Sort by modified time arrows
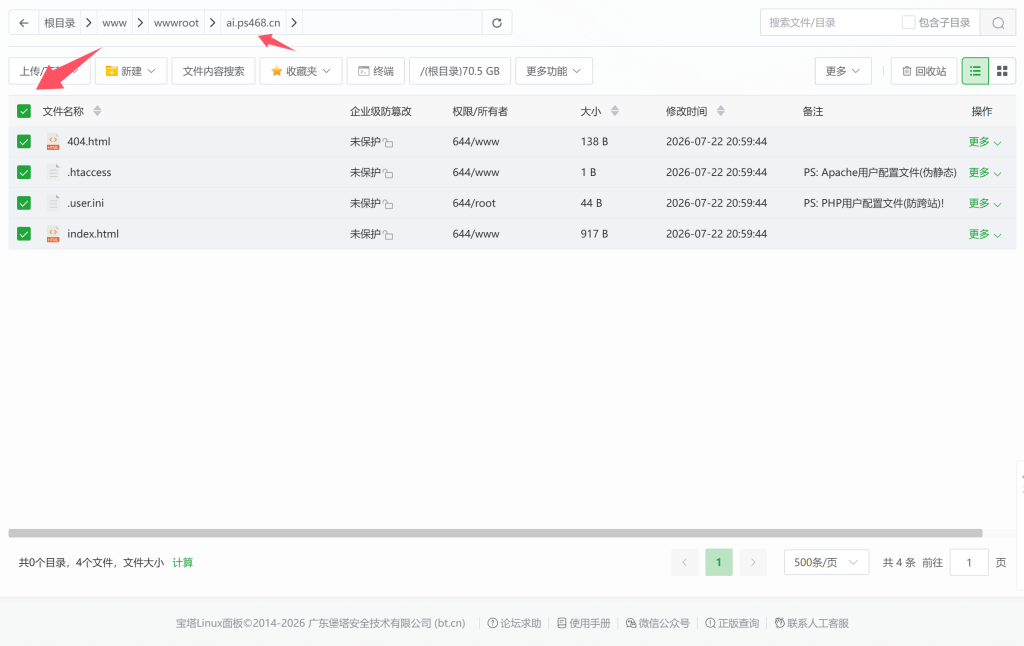 pyautogui.click(x=720, y=111)
